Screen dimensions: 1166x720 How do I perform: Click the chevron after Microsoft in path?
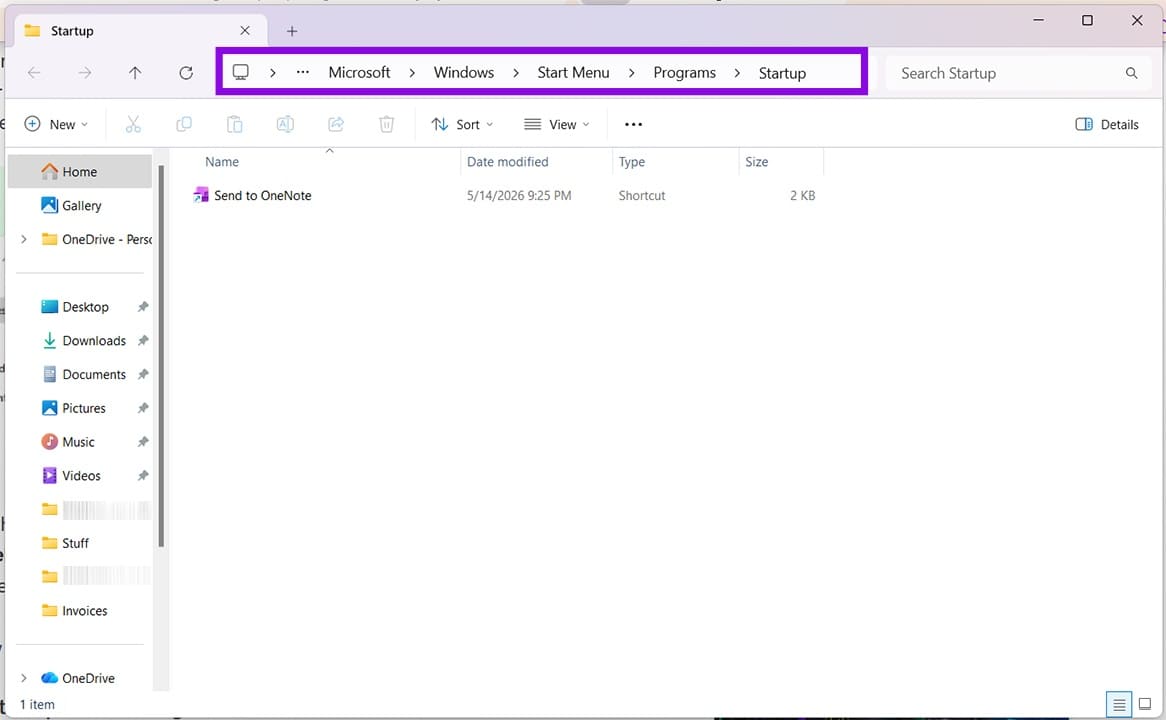coord(412,73)
